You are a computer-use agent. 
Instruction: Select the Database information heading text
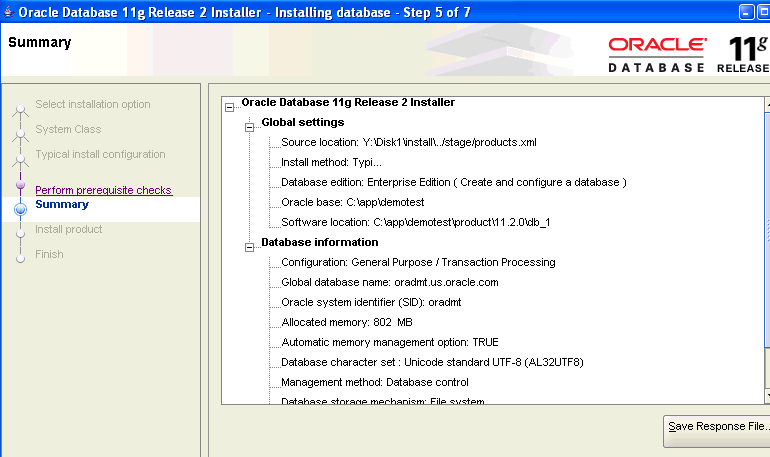point(320,242)
